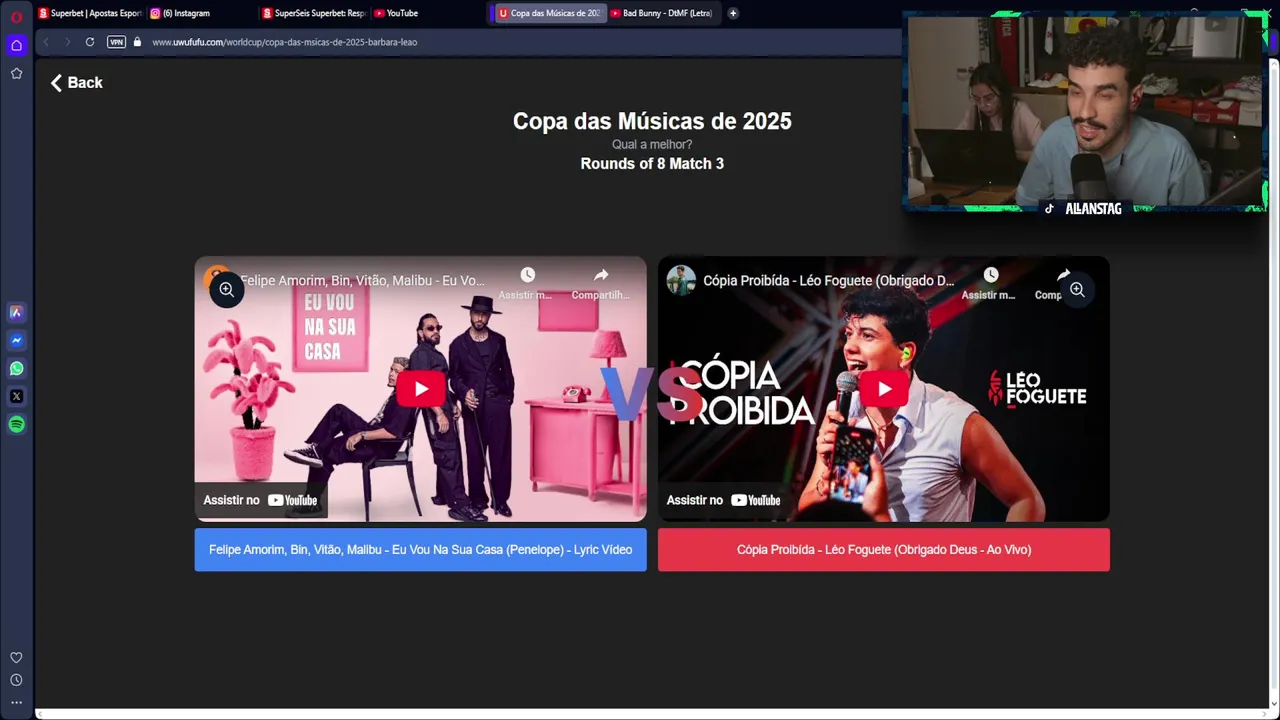Click the Cópia Proibida video title text
The width and height of the screenshot is (1280, 720).
coord(829,281)
